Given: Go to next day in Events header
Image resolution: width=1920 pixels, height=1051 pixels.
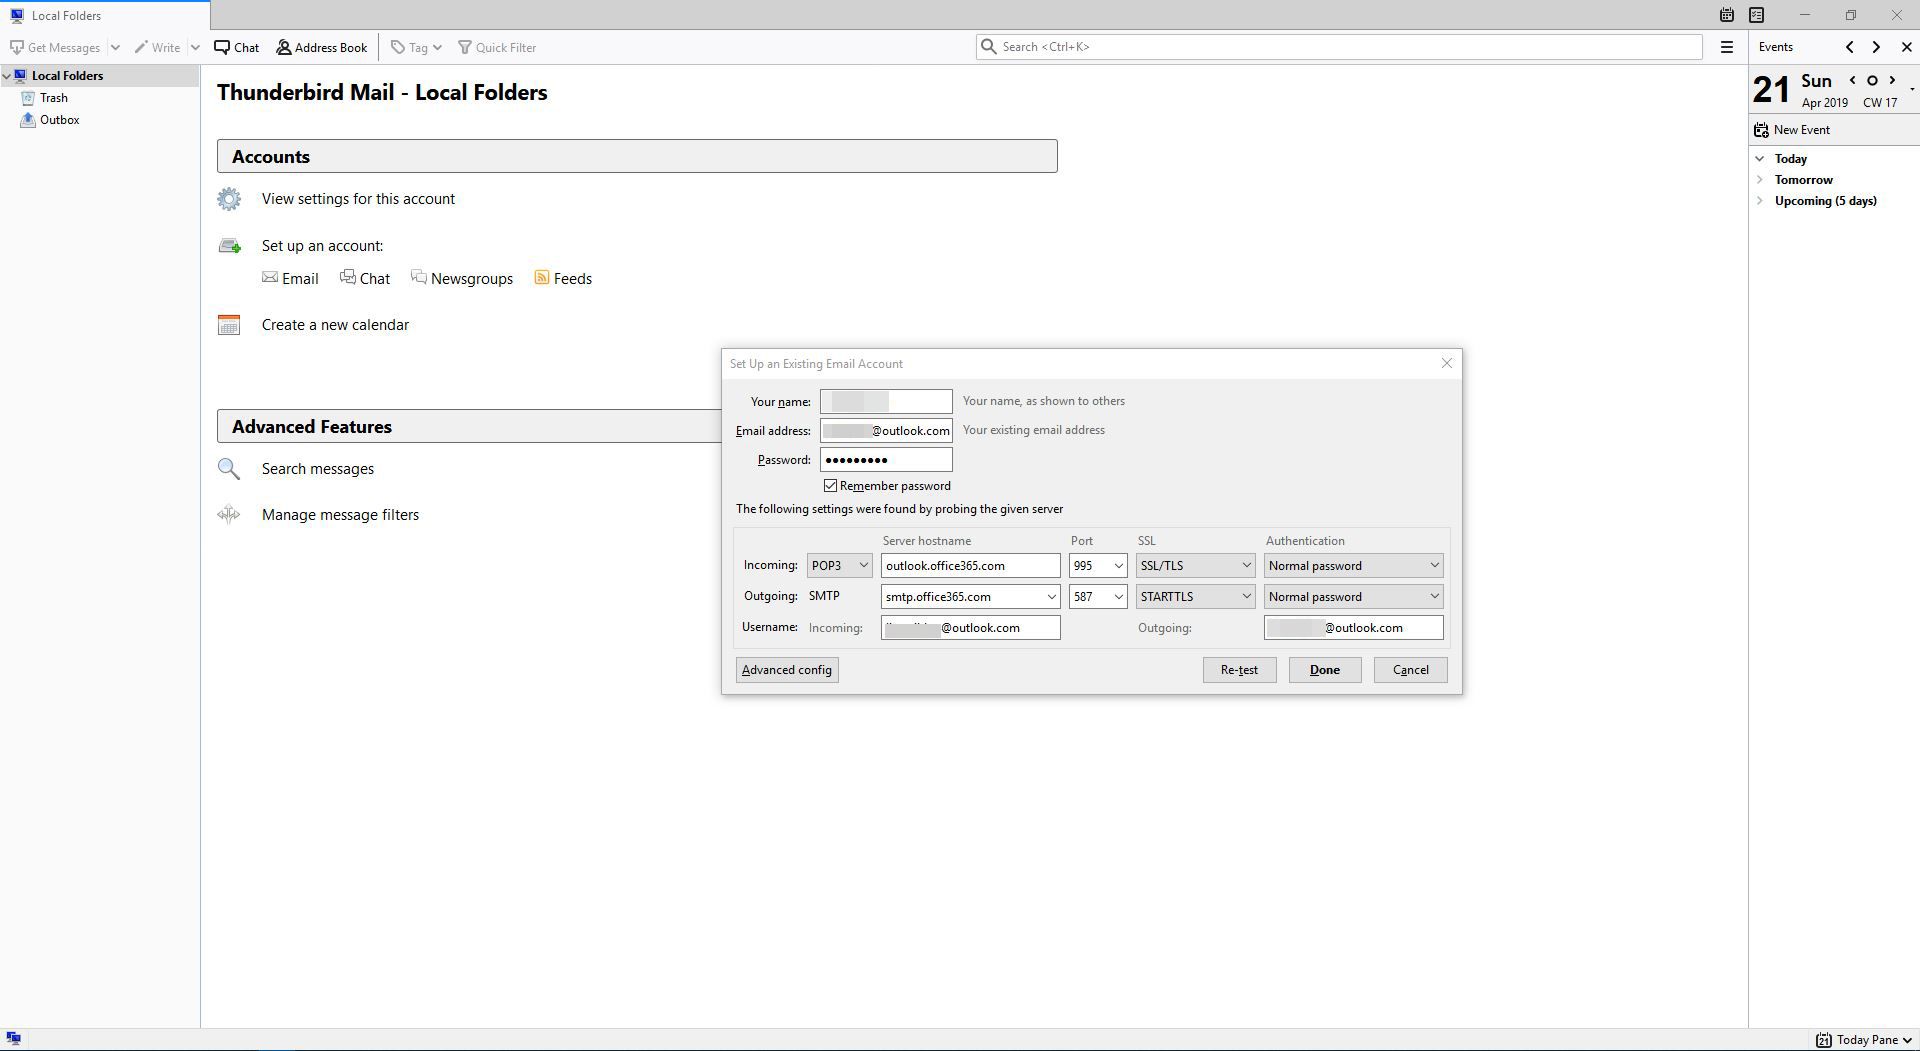Looking at the screenshot, I should click(x=1876, y=47).
